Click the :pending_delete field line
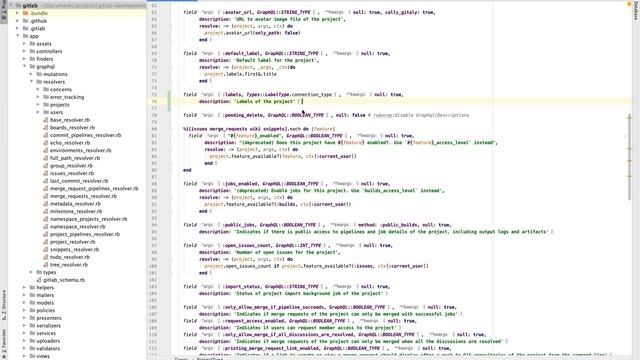The height and width of the screenshot is (360, 640). [x=326, y=115]
